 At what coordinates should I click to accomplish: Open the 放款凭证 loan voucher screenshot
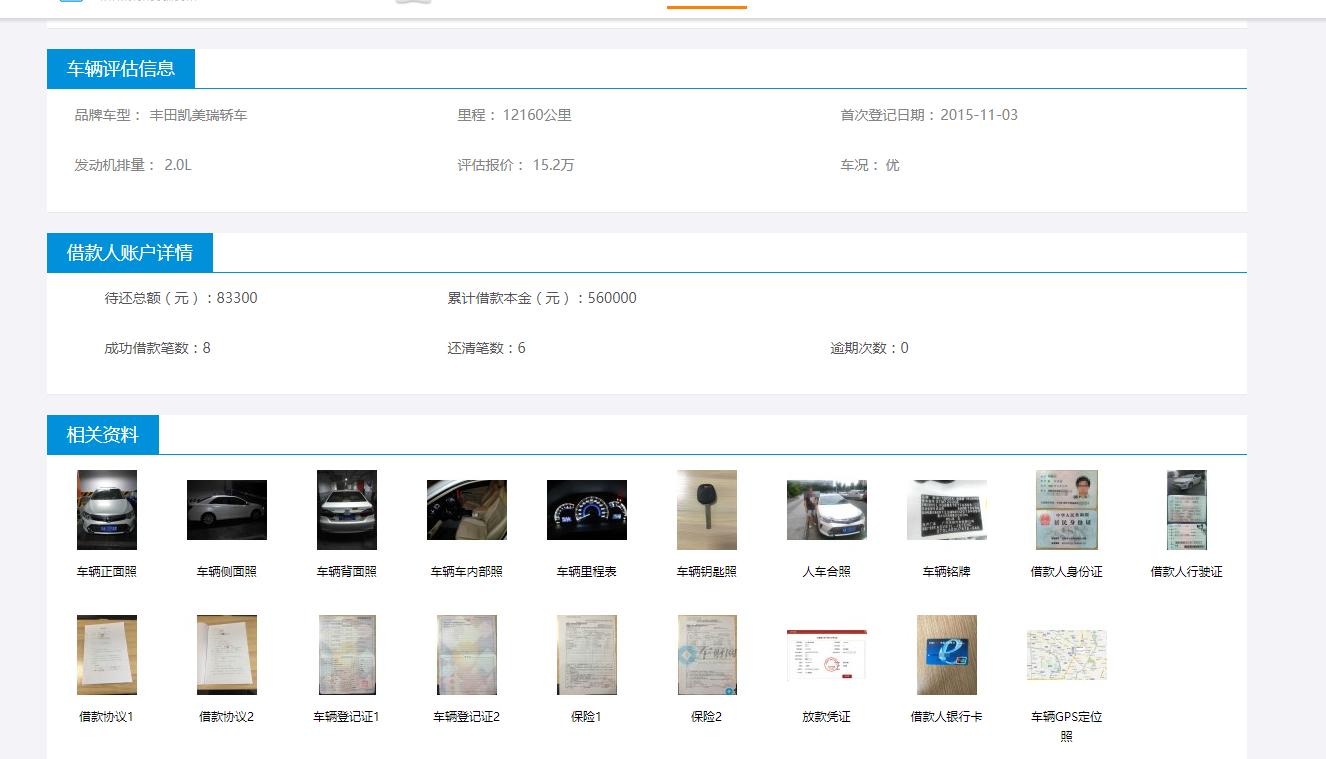click(826, 655)
